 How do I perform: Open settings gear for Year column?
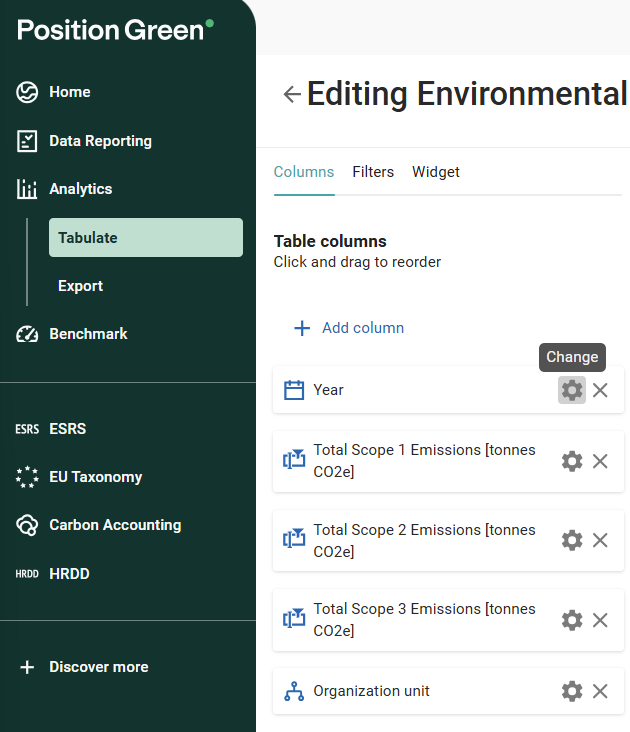571,390
